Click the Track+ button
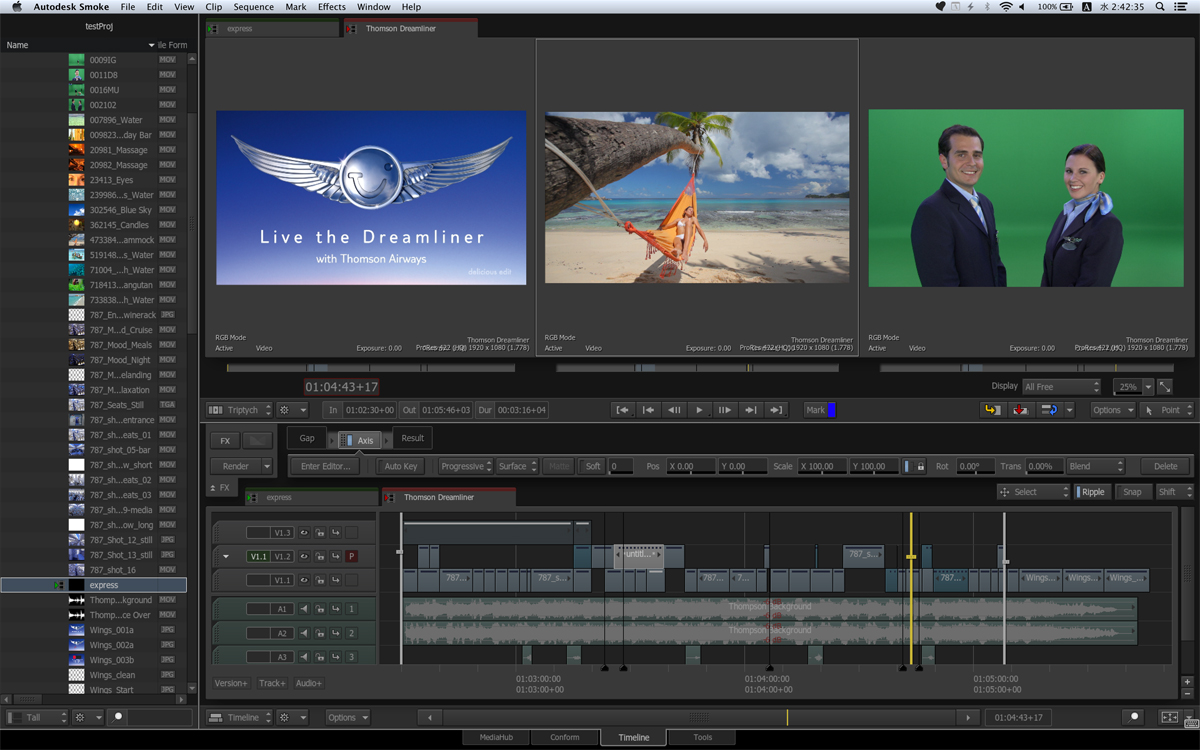Screen dimensions: 1200x750 tap(272, 683)
